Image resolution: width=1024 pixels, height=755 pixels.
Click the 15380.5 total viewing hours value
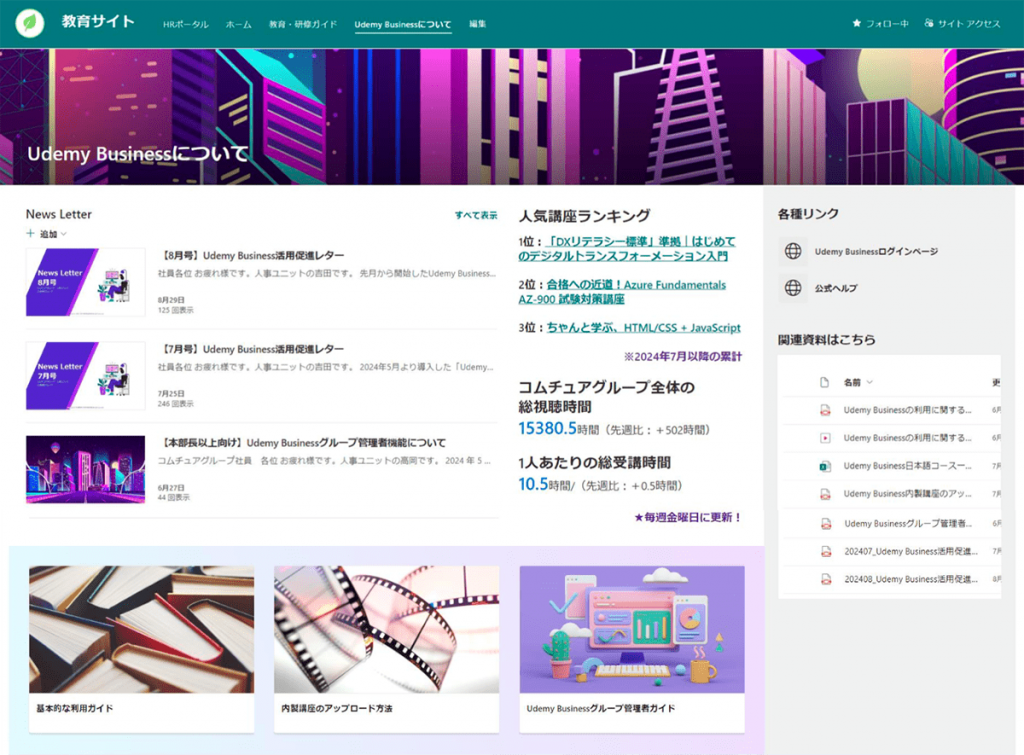tap(547, 428)
